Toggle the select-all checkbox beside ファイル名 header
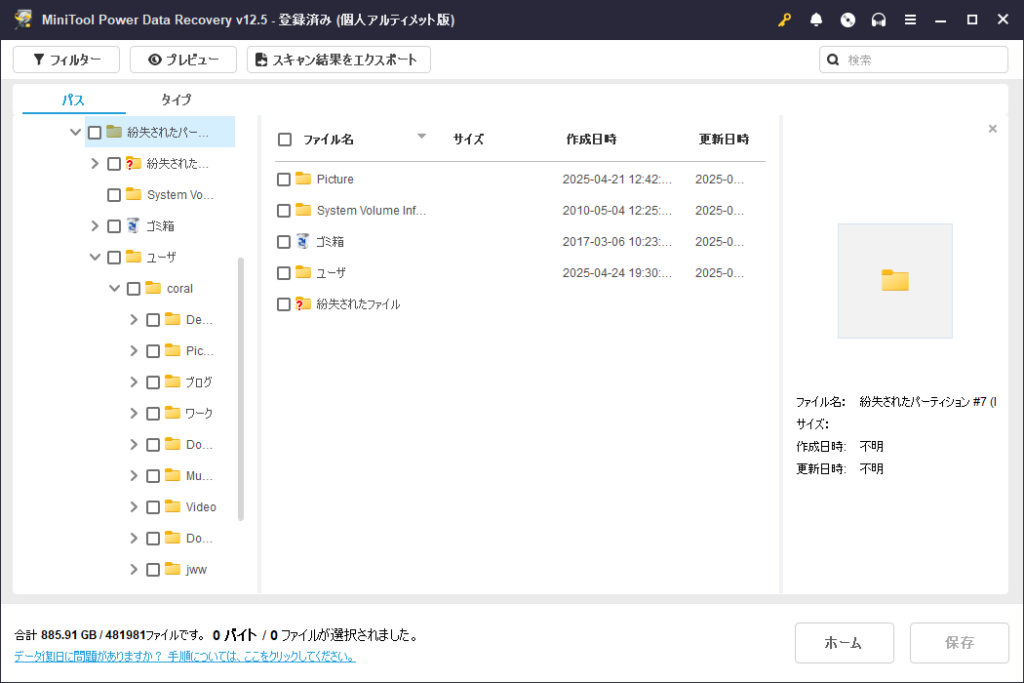 285,139
